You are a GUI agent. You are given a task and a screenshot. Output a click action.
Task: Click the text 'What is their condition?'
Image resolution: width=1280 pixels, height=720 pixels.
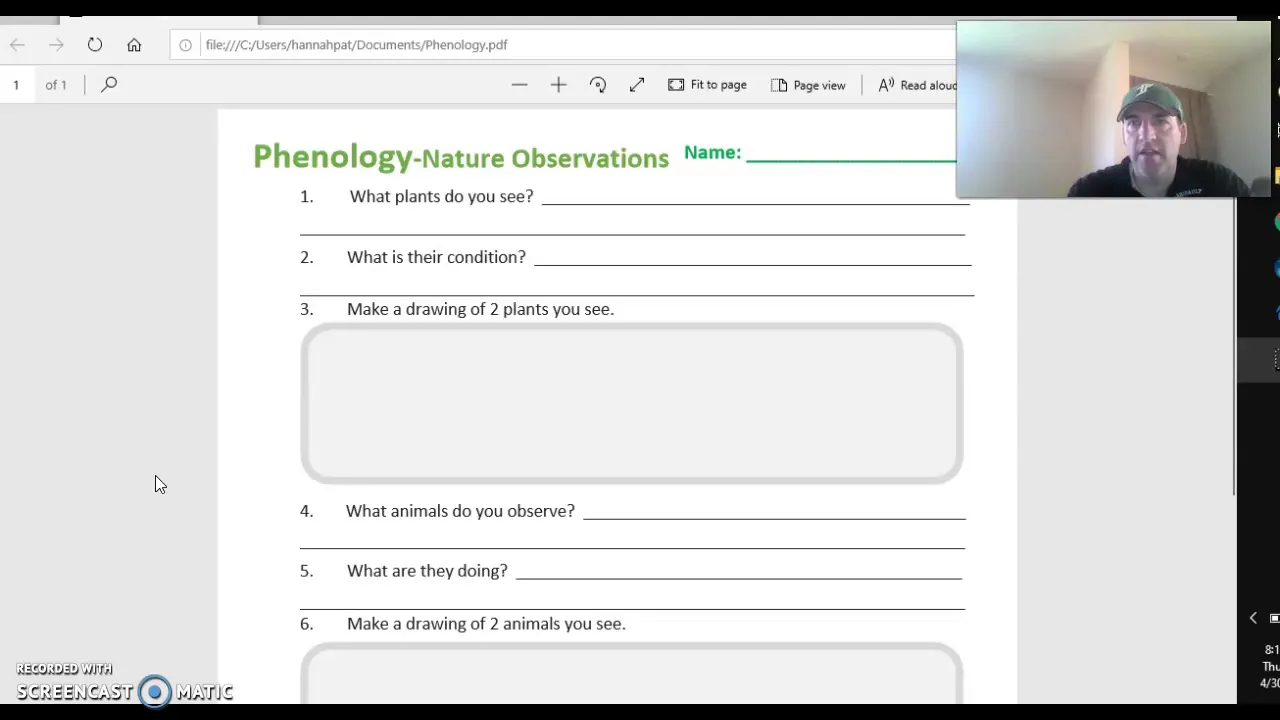click(x=436, y=258)
